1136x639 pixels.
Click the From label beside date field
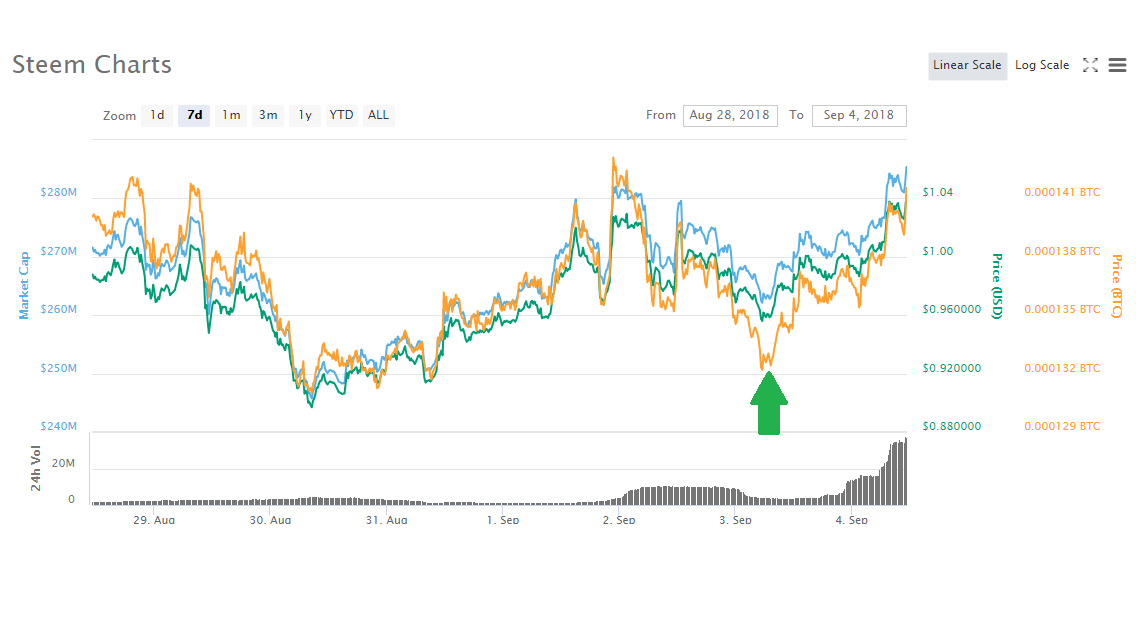click(661, 115)
